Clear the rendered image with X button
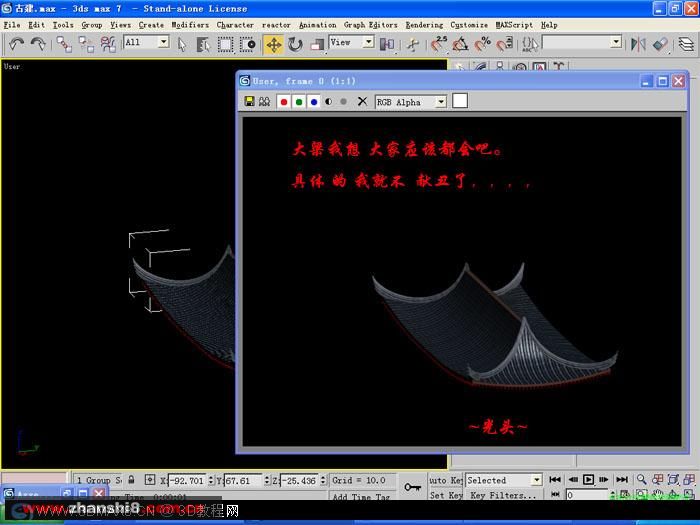 click(362, 101)
